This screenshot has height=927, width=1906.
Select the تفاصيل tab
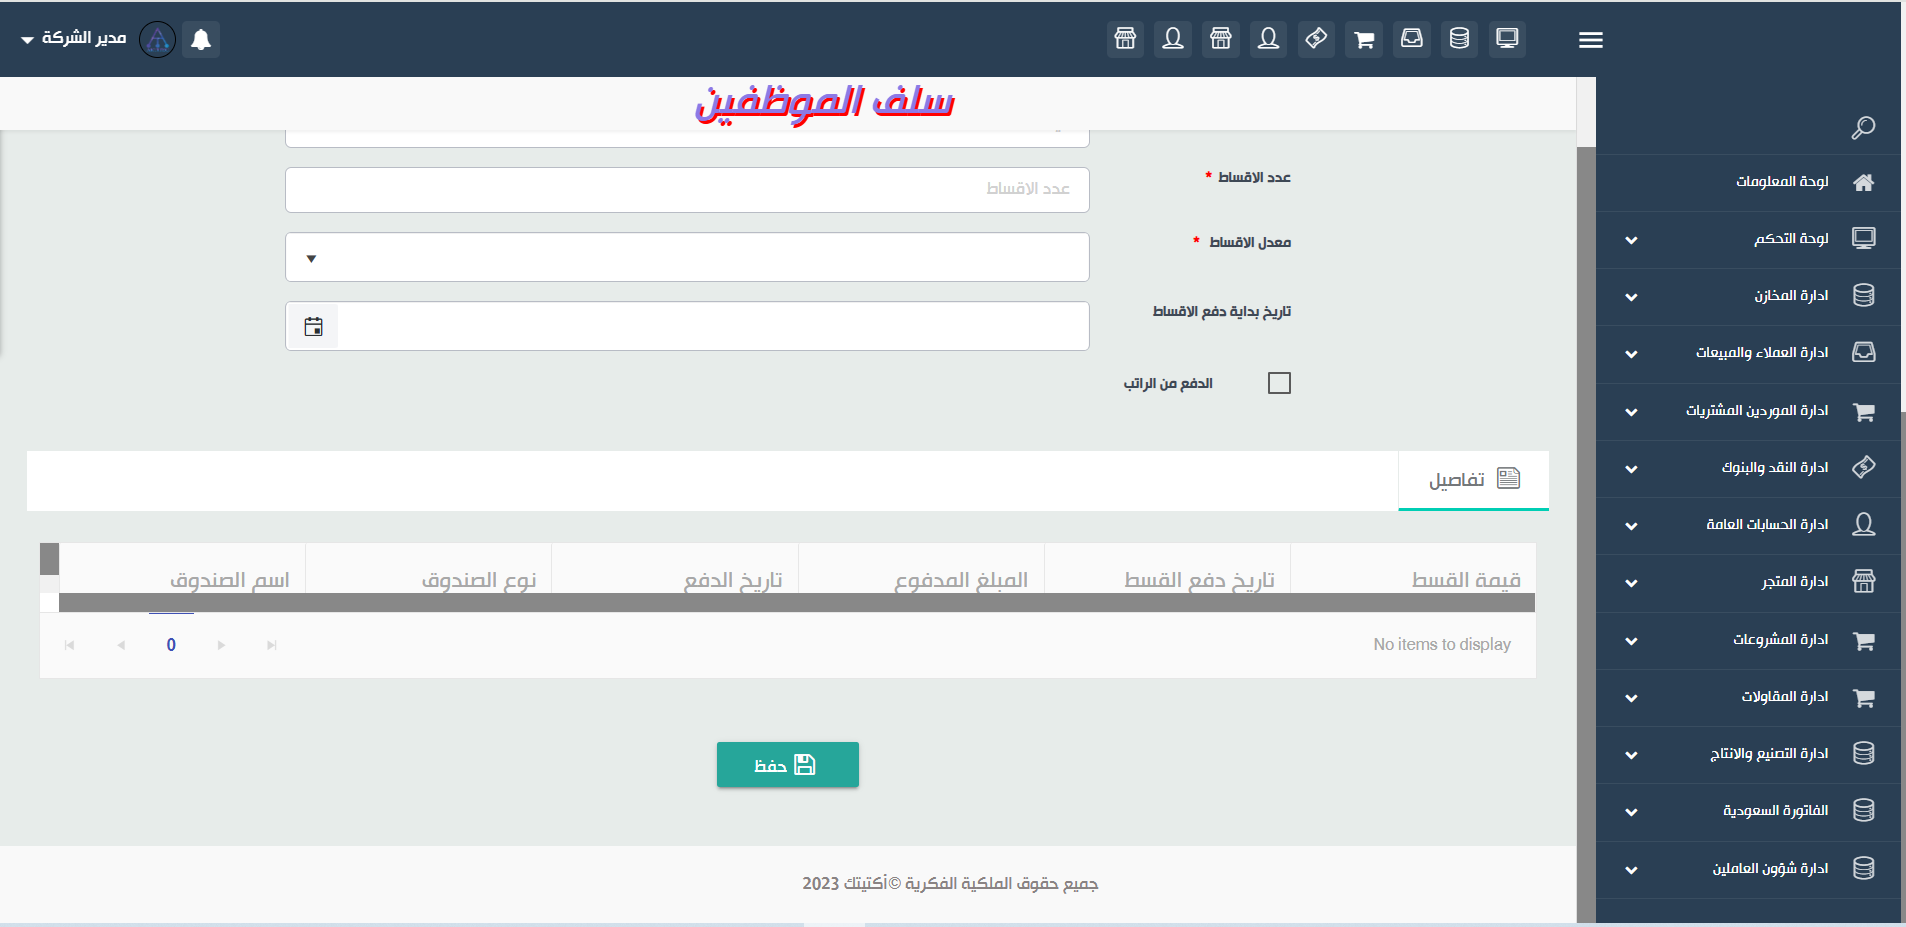coord(1474,480)
